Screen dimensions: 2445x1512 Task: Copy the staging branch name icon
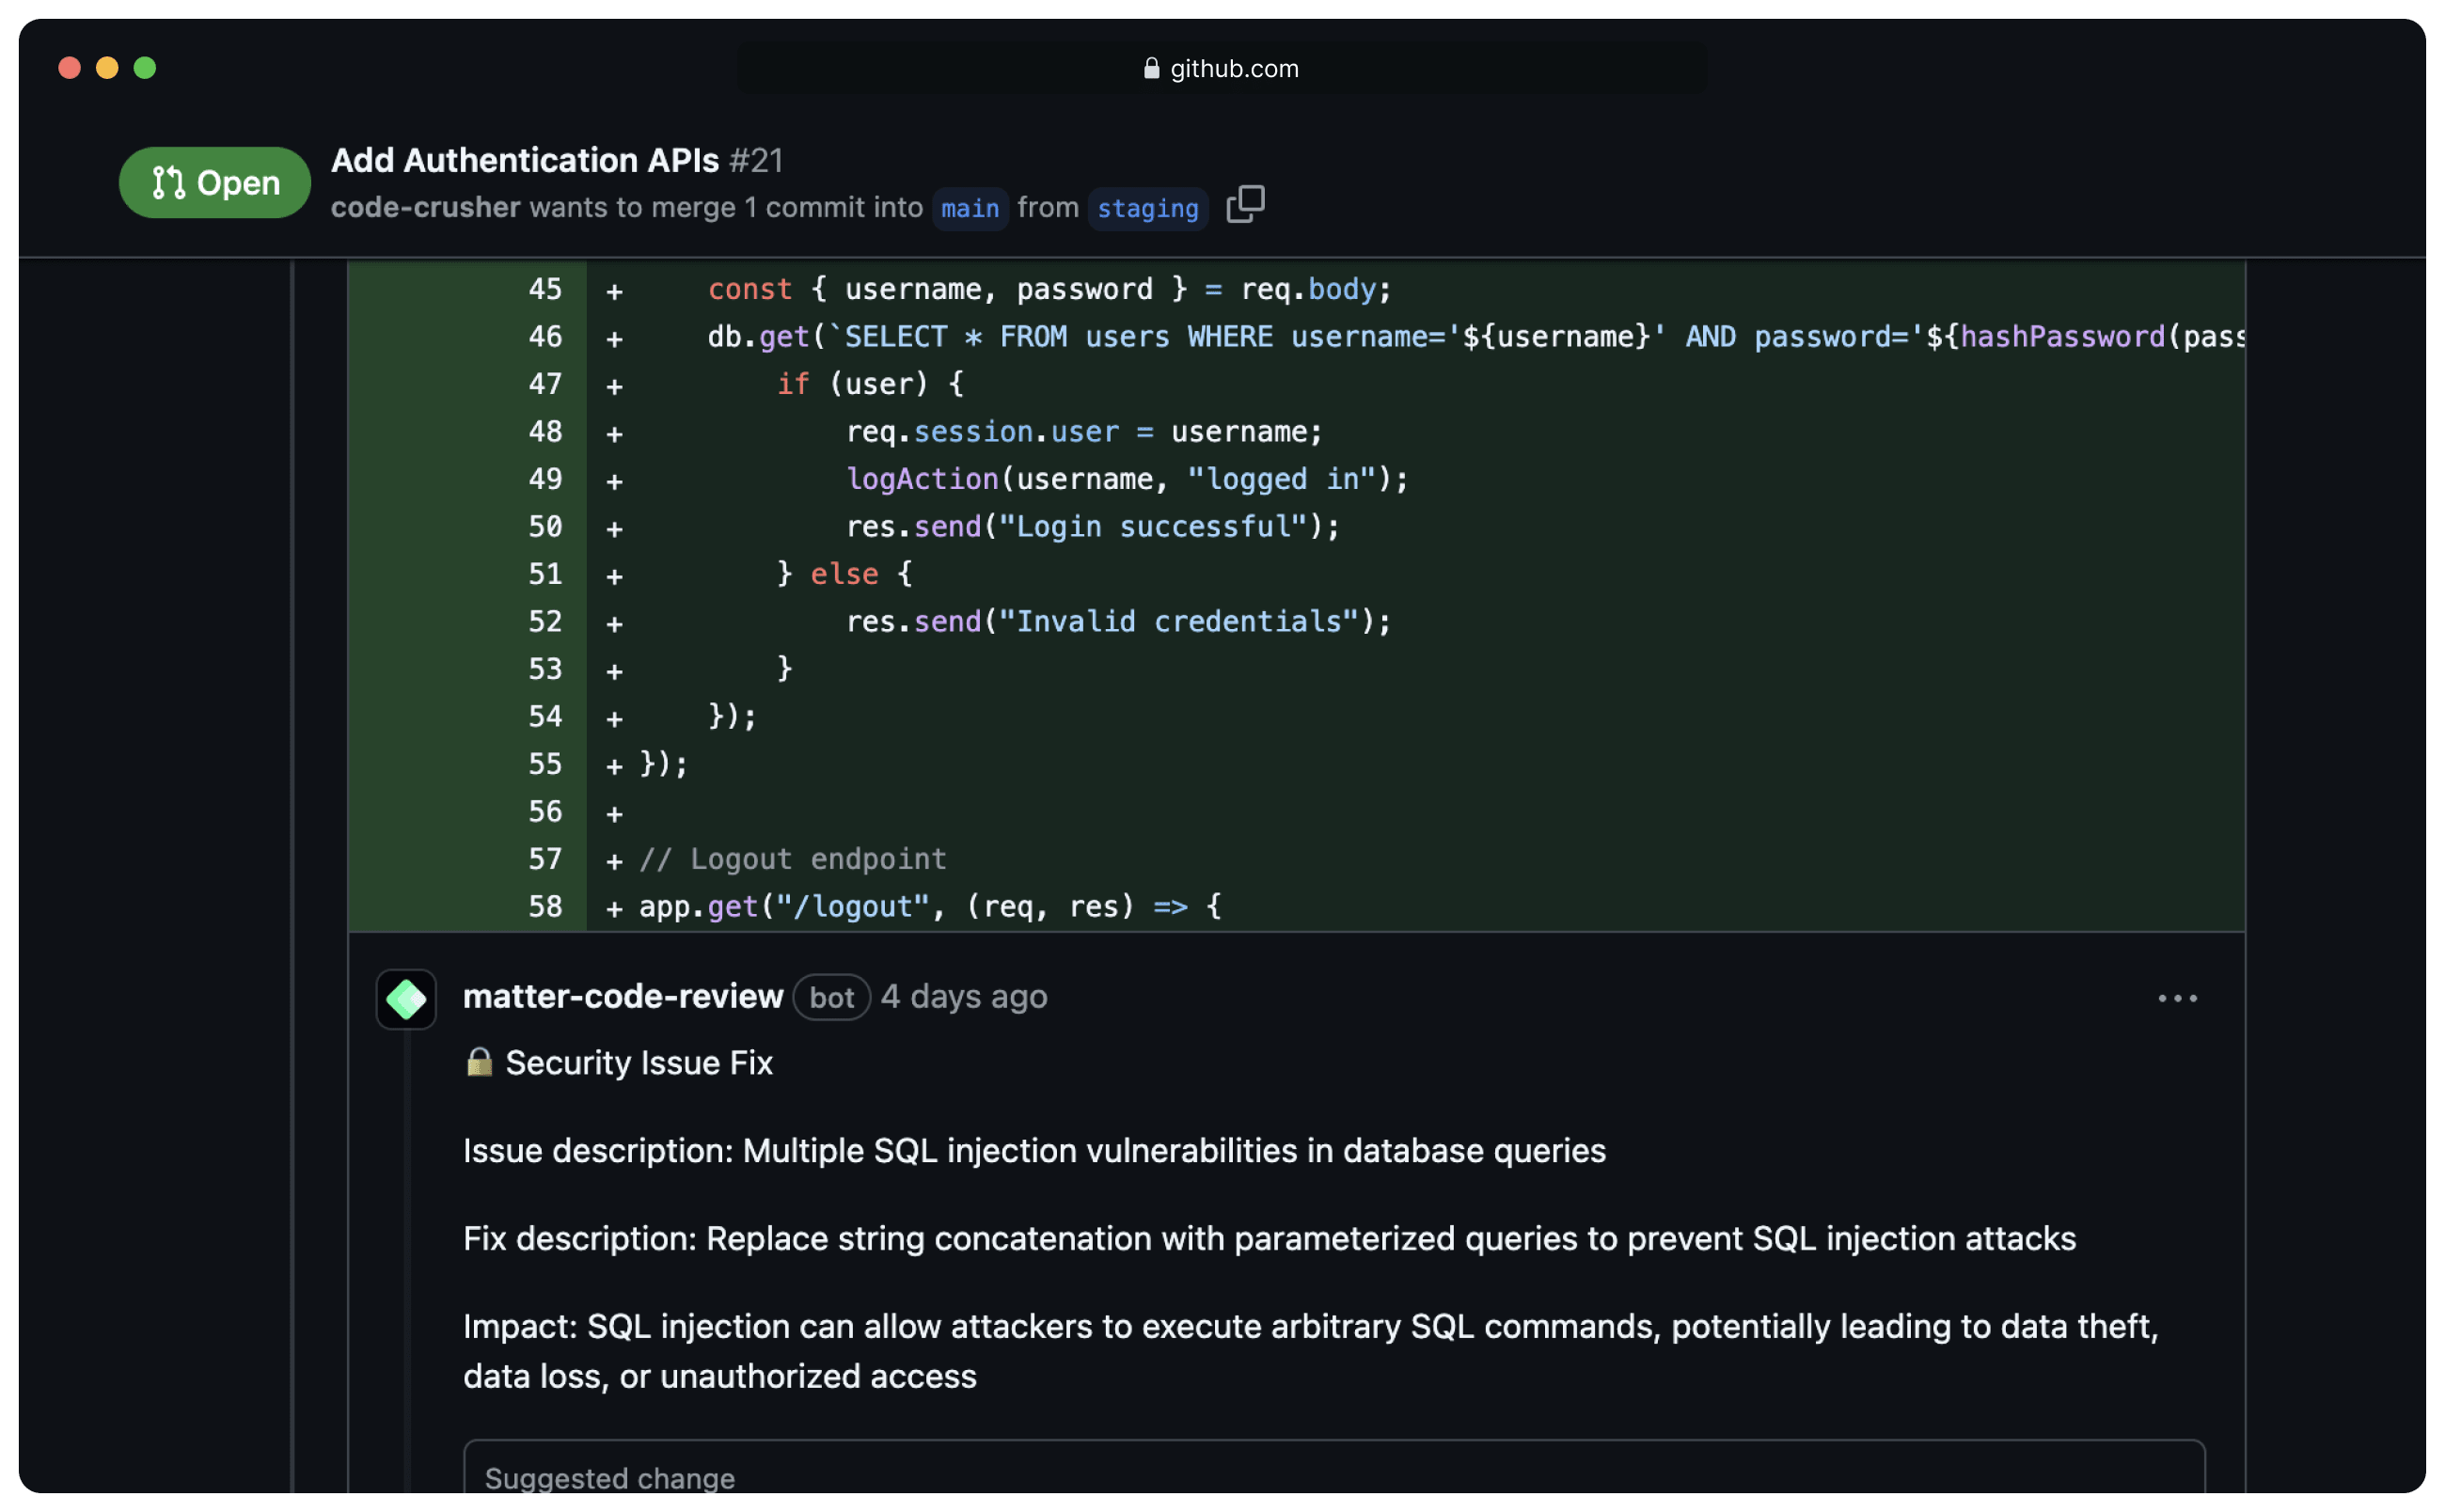tap(1245, 205)
